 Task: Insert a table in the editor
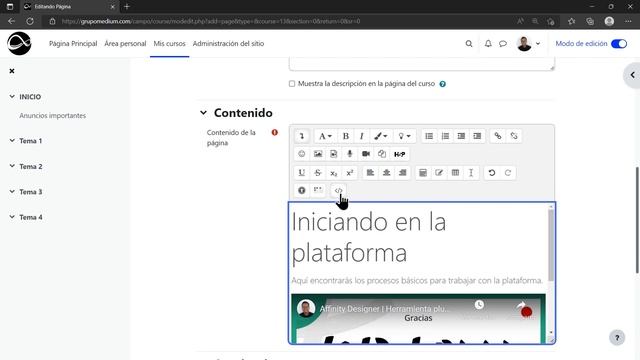[x=455, y=173]
